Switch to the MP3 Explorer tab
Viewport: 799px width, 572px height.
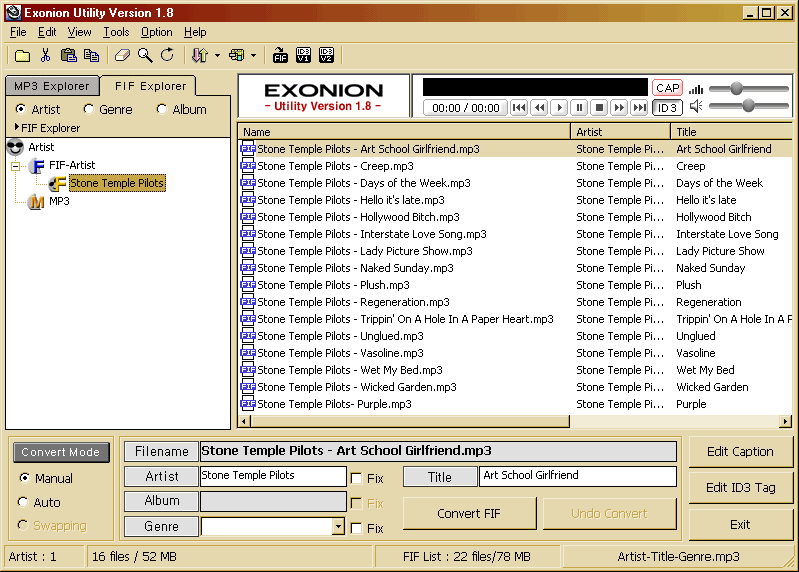(51, 86)
